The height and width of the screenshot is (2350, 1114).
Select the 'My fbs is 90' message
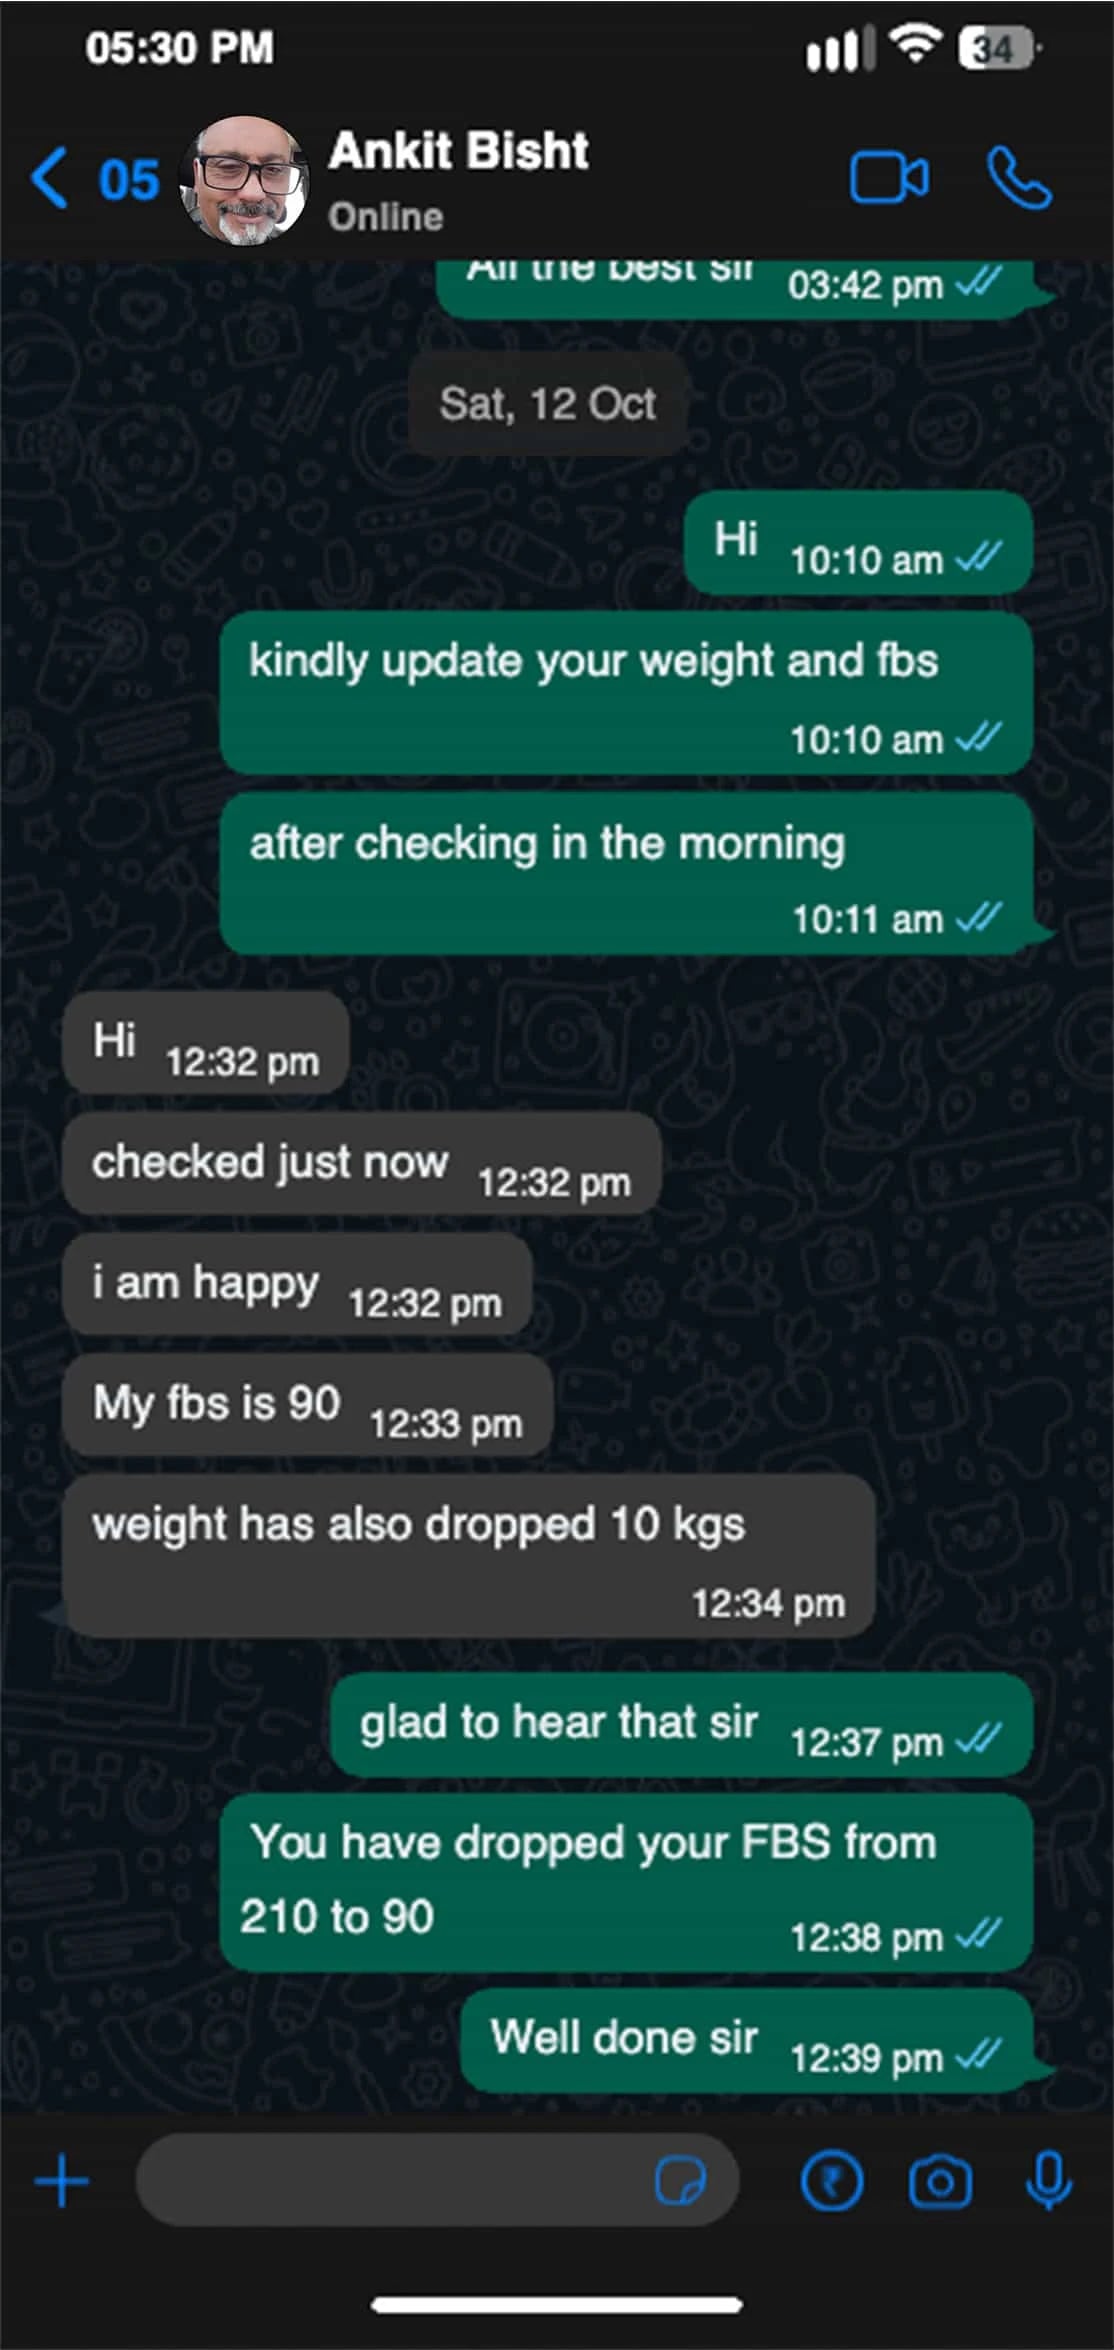tap(307, 1405)
